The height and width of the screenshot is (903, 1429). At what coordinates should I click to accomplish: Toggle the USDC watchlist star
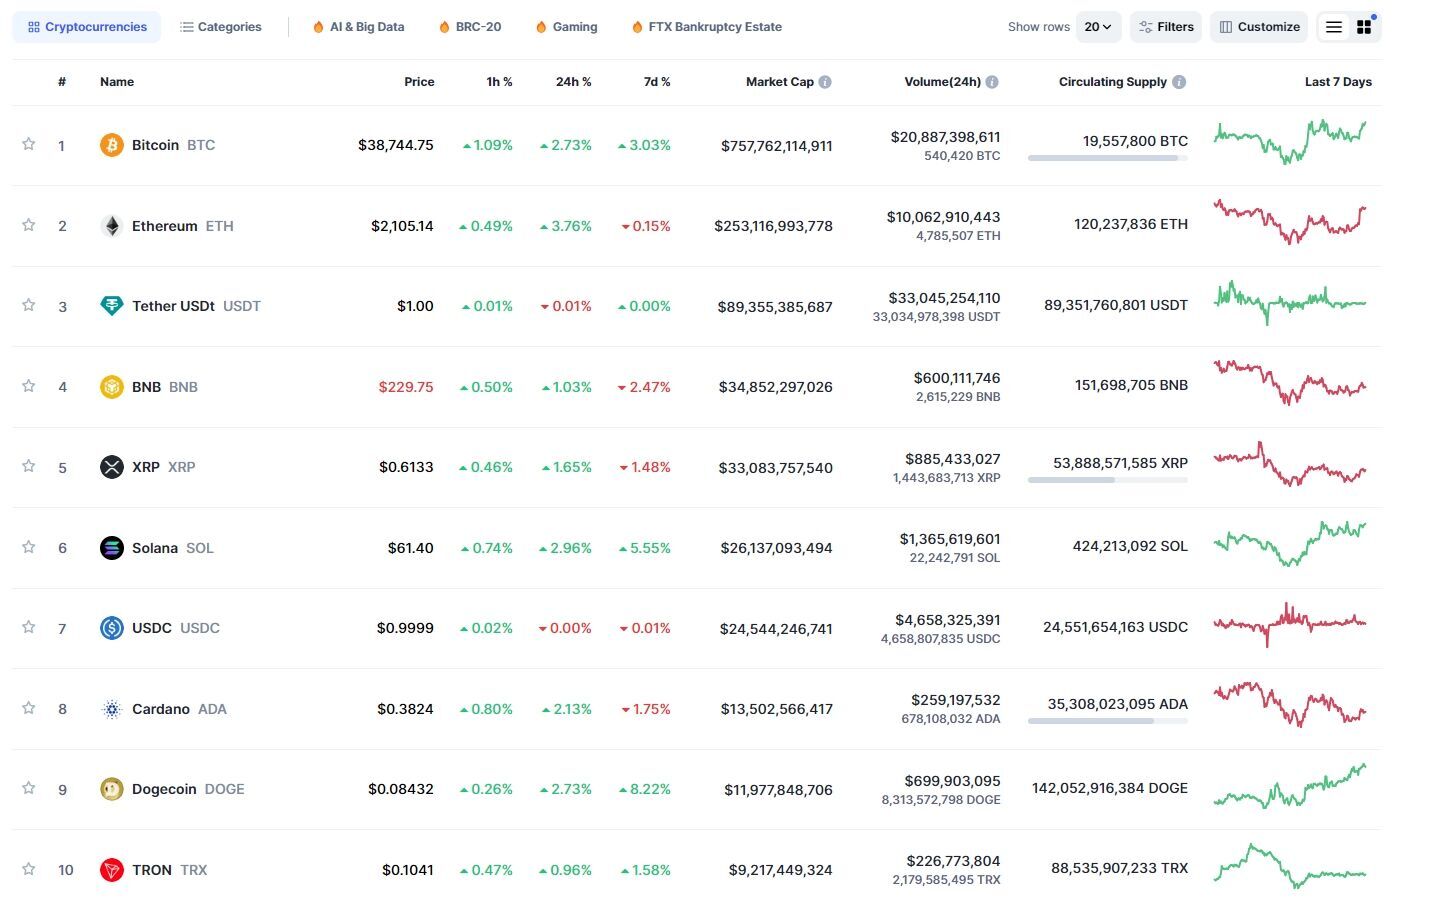29,627
